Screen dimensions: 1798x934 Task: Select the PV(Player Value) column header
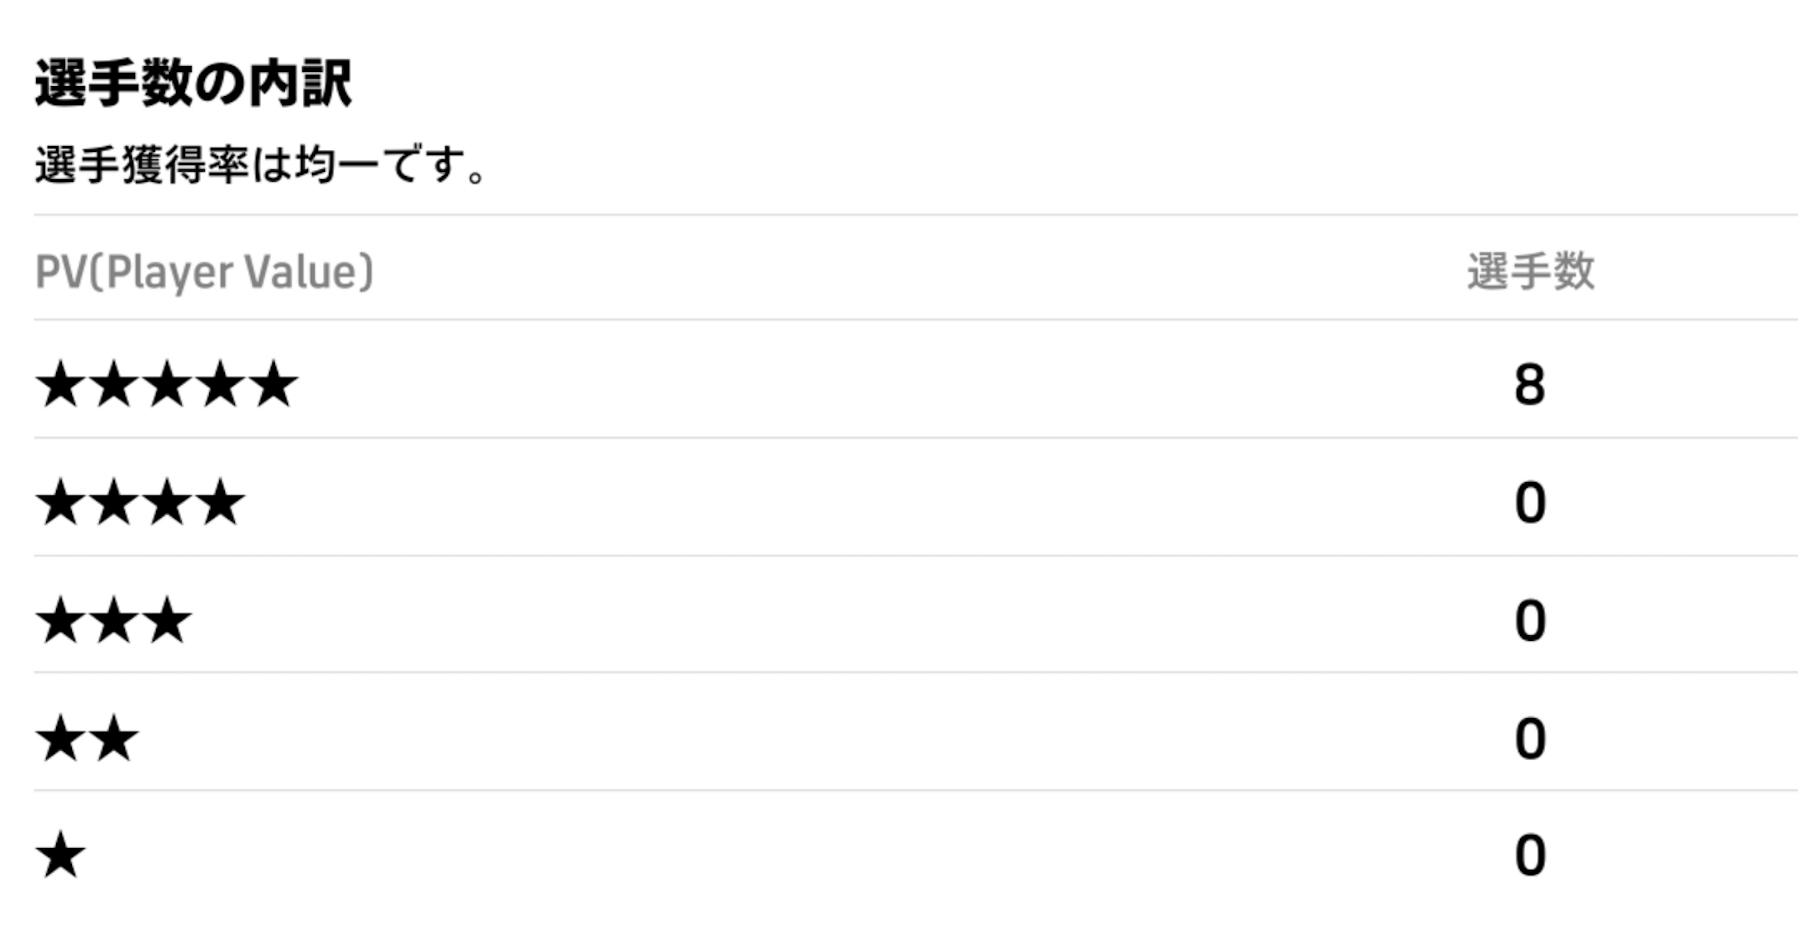[x=204, y=272]
